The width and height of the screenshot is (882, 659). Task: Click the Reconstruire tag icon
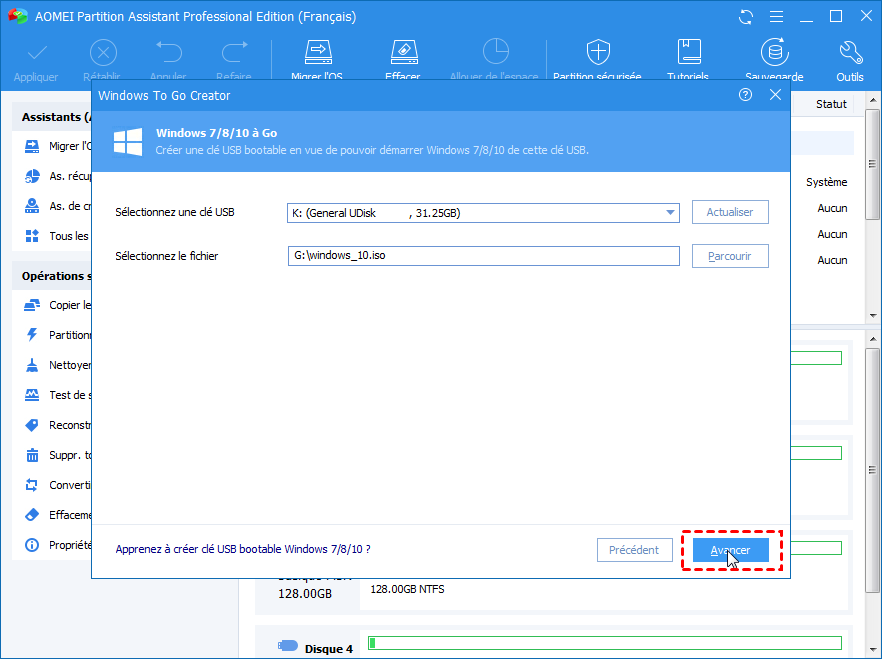[32, 425]
